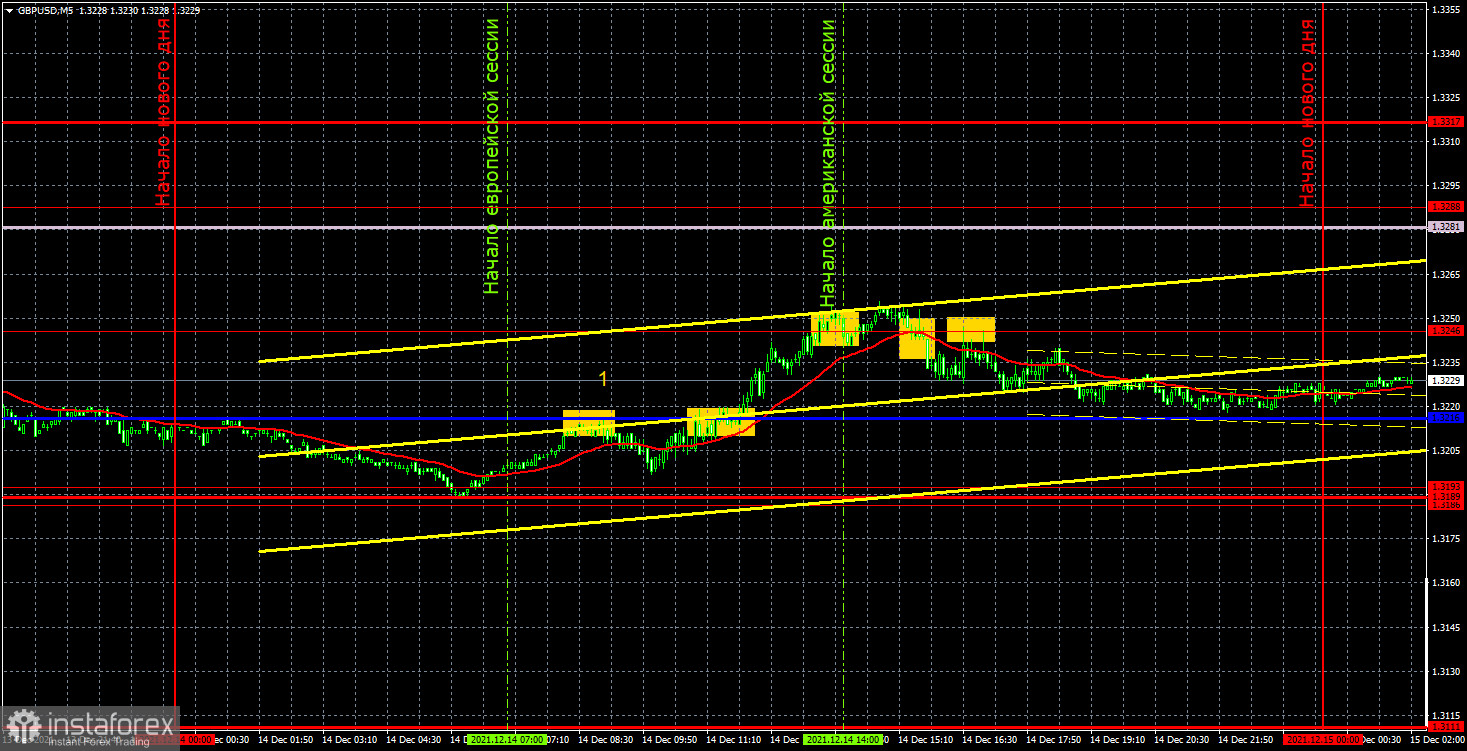Viewport: 1467px width, 751px height.
Task: Click the 14 Dec 15:10 time label
Action: [926, 739]
